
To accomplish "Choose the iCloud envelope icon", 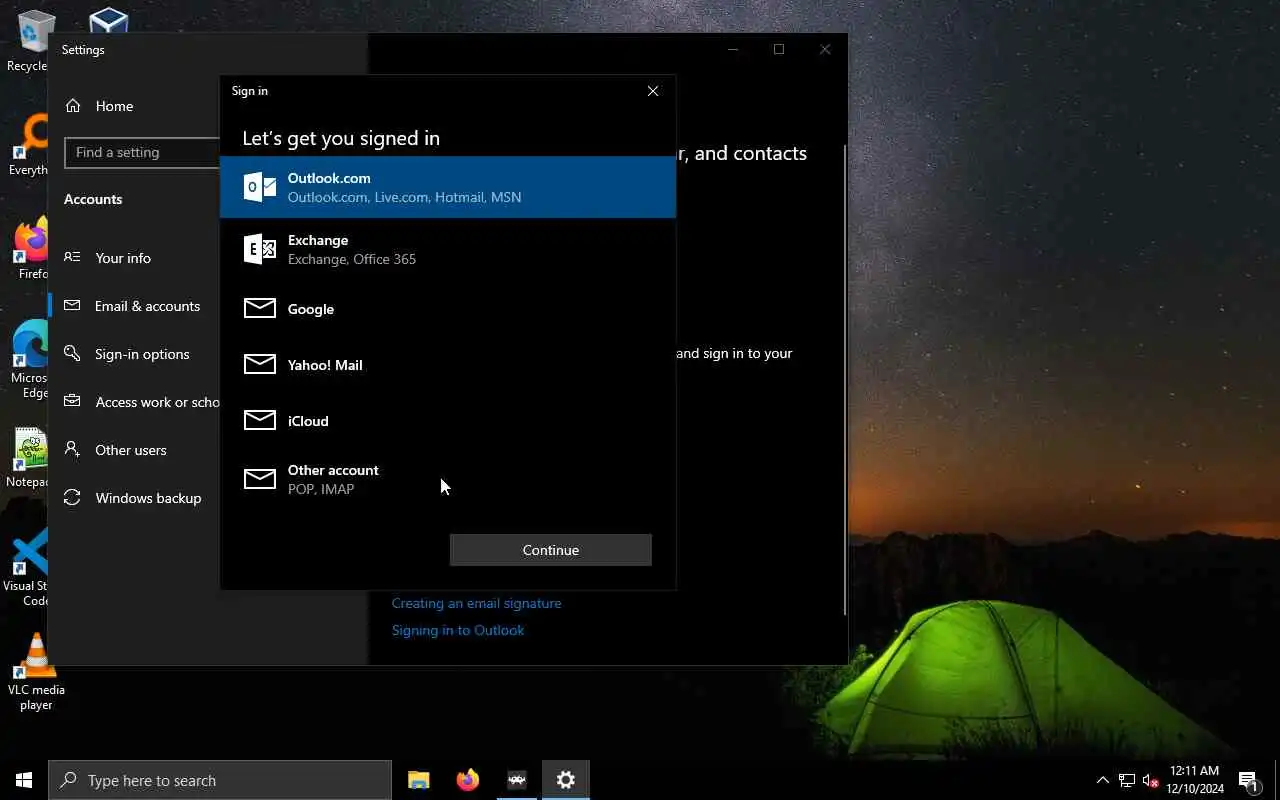I will (x=260, y=420).
